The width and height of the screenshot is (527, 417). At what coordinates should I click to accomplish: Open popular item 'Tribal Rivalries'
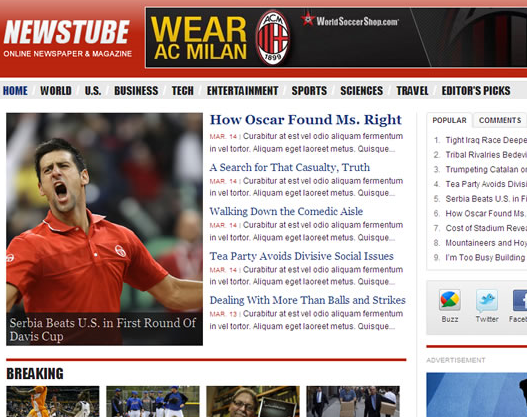click(x=486, y=155)
